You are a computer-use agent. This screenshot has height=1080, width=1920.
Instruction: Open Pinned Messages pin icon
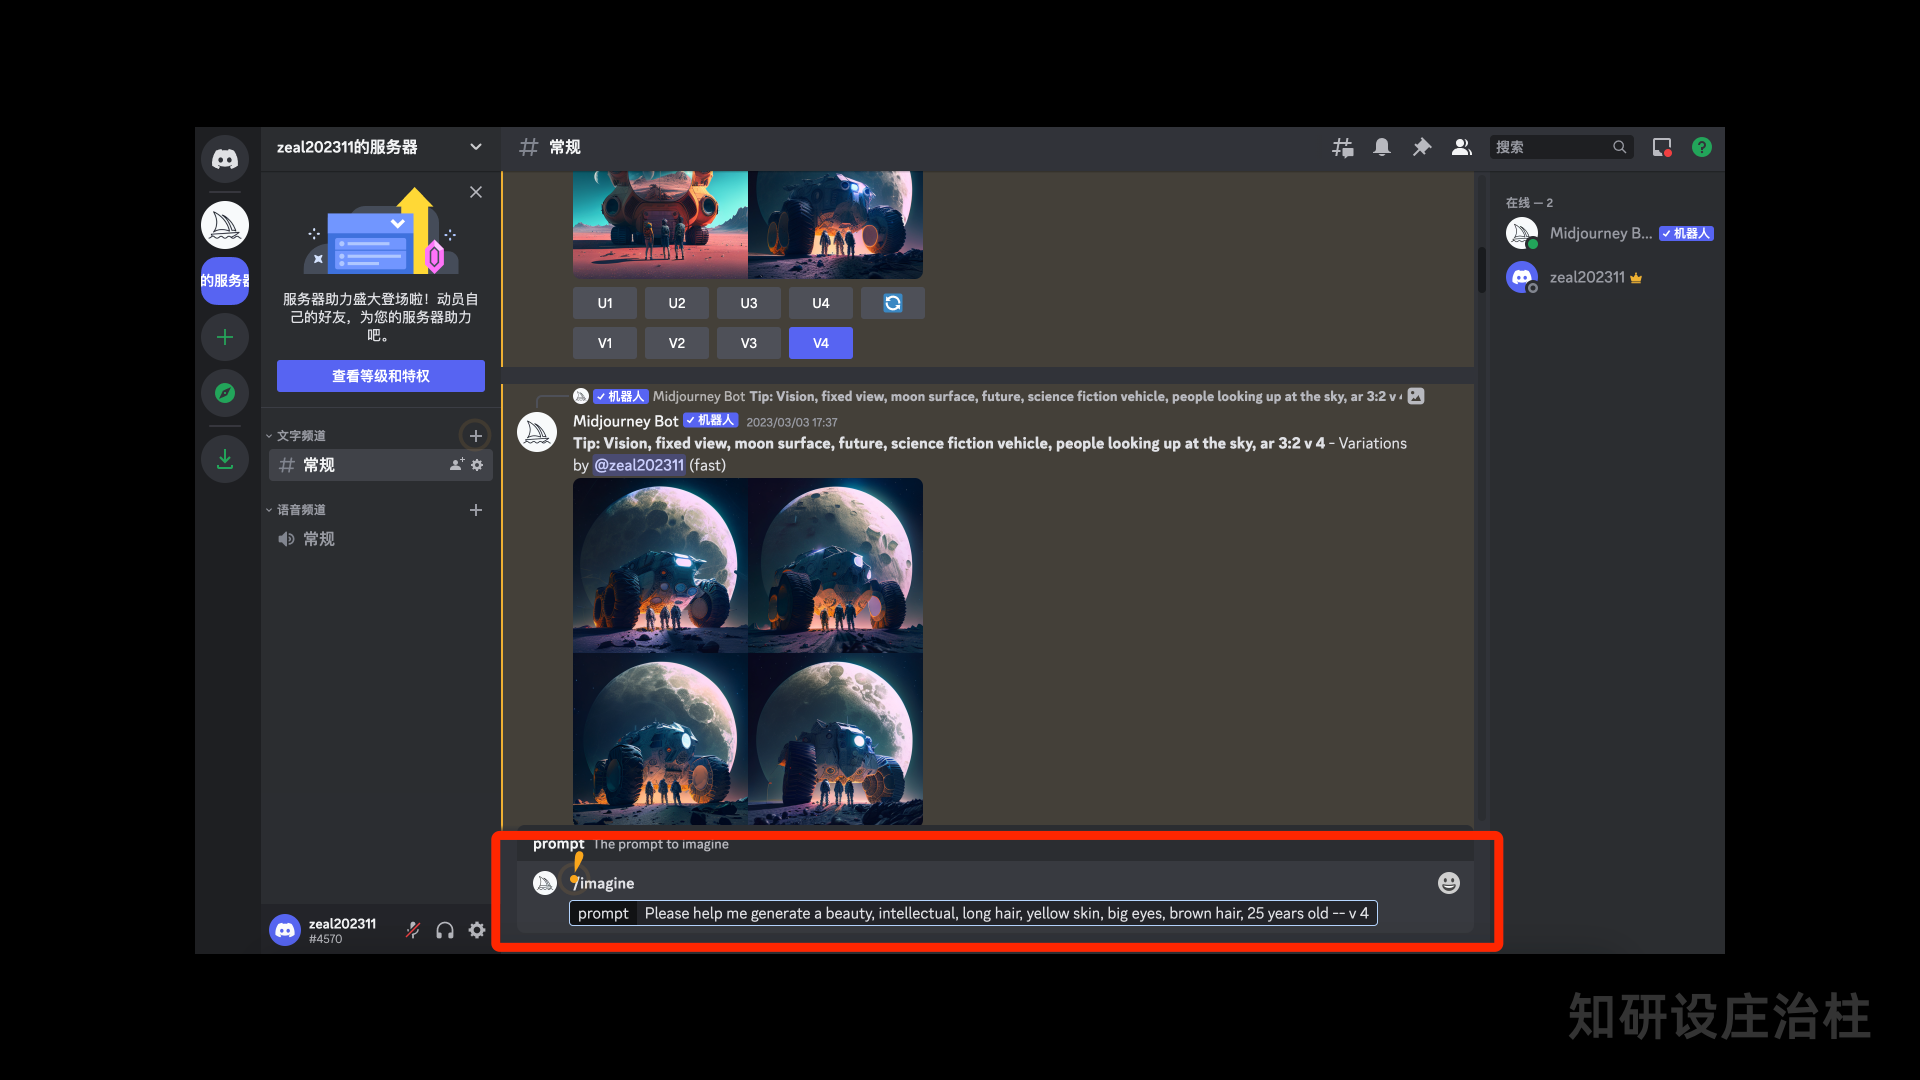point(1421,147)
